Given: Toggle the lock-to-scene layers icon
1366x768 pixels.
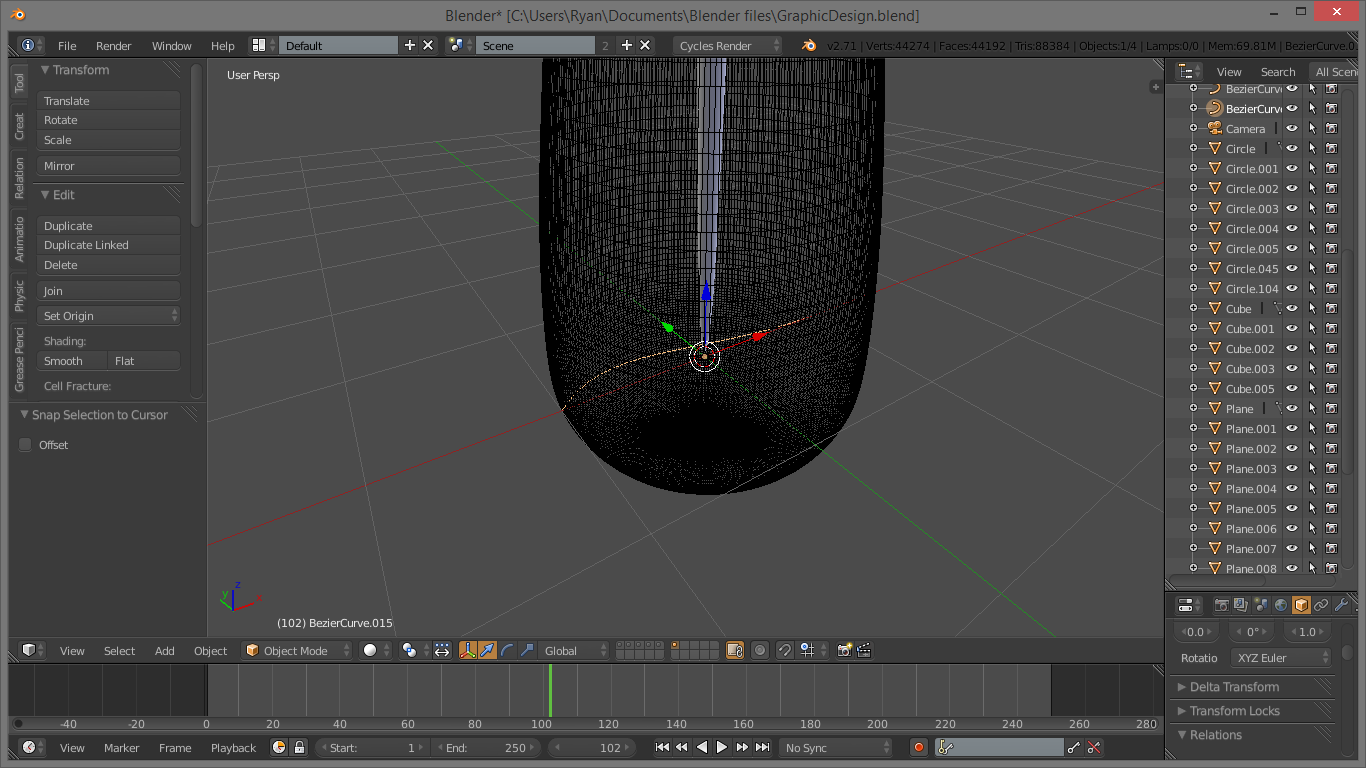Looking at the screenshot, I should click(x=735, y=650).
